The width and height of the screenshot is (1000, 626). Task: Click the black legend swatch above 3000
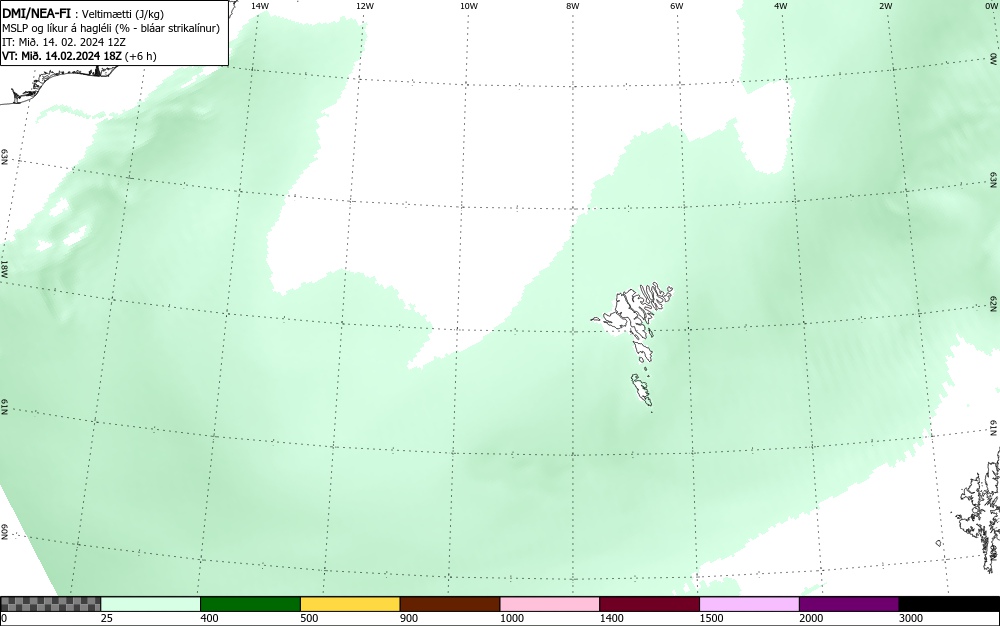pyautogui.click(x=949, y=604)
